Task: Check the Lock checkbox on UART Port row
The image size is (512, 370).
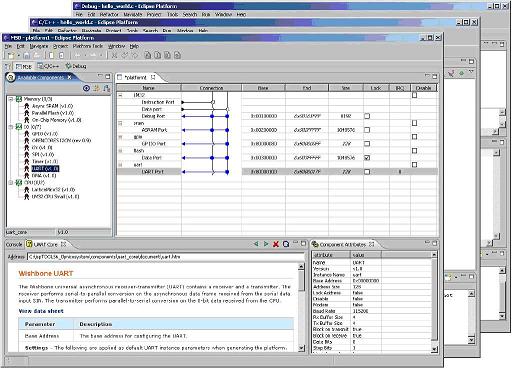Action: click(367, 172)
